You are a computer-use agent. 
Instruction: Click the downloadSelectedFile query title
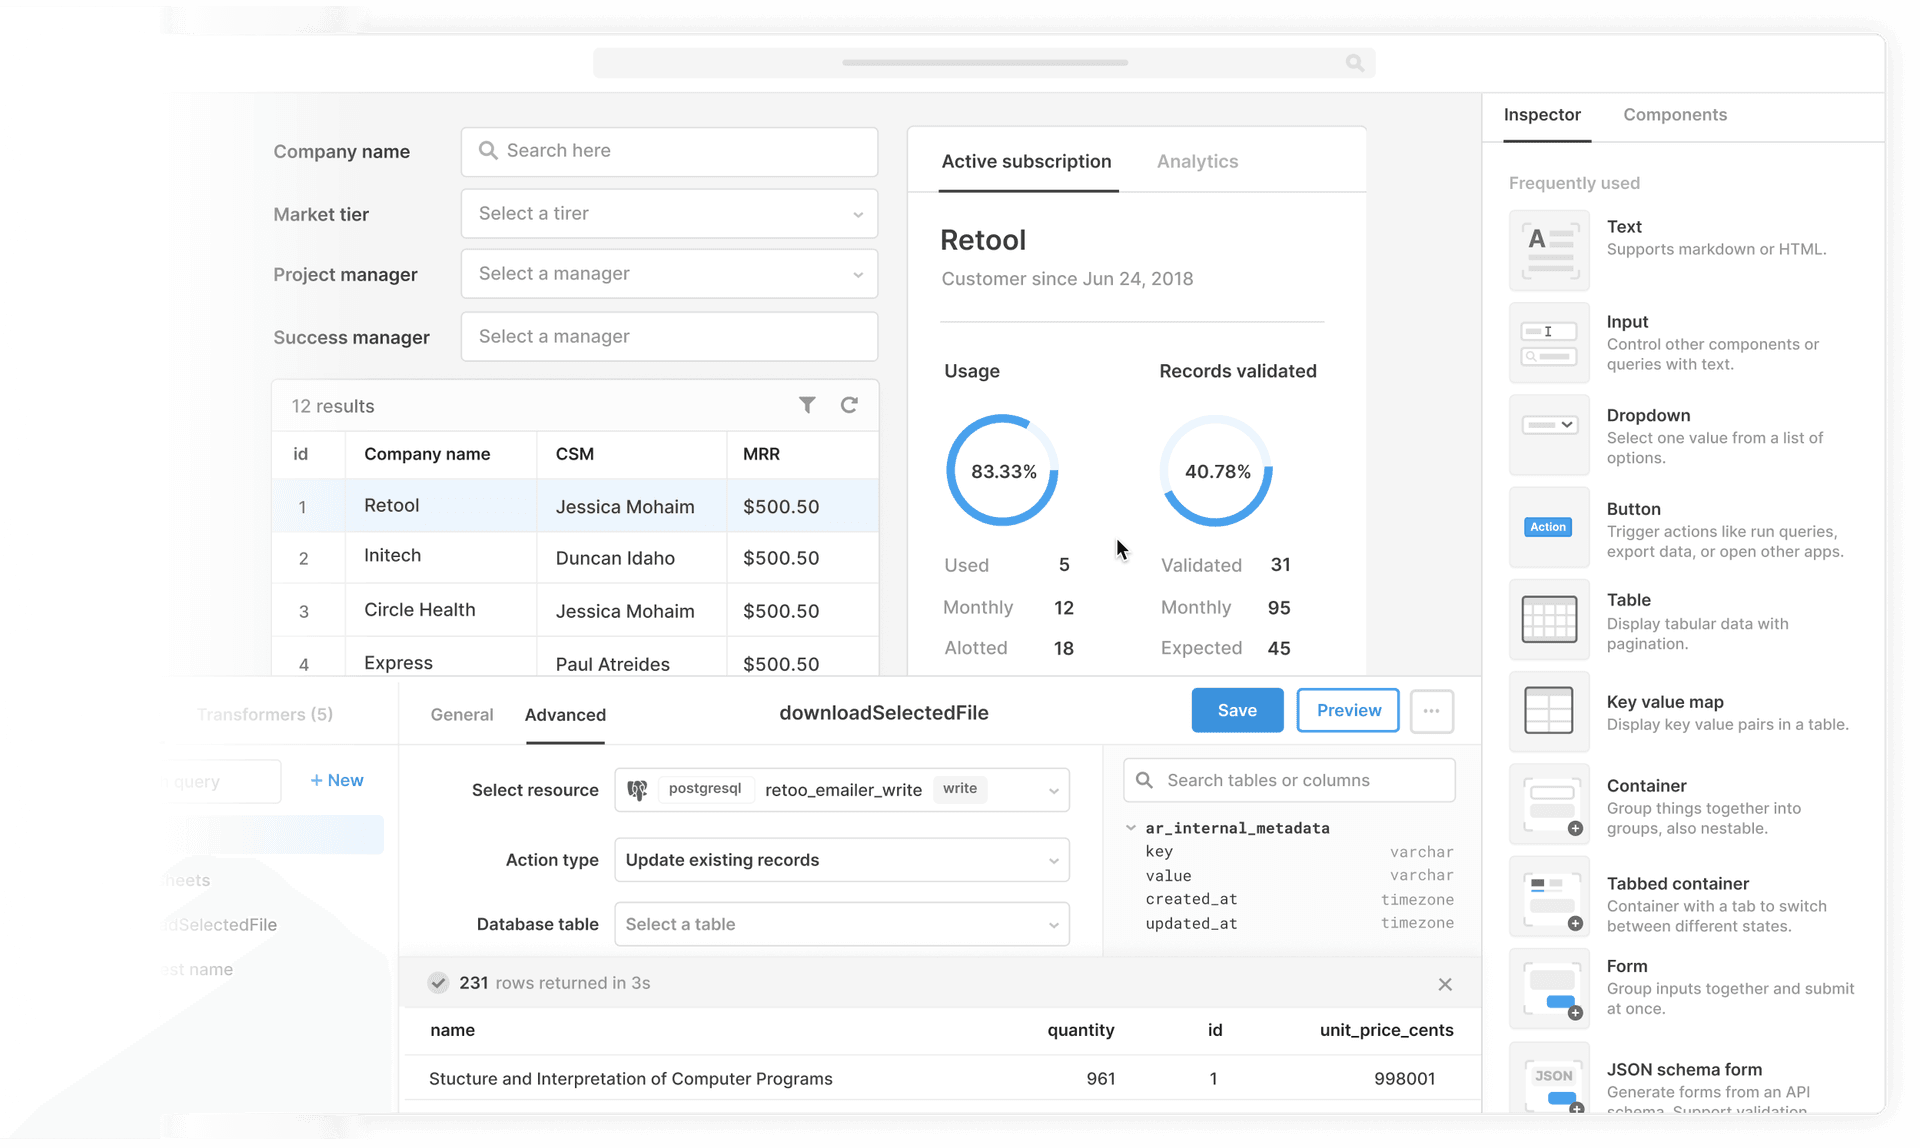click(884, 713)
